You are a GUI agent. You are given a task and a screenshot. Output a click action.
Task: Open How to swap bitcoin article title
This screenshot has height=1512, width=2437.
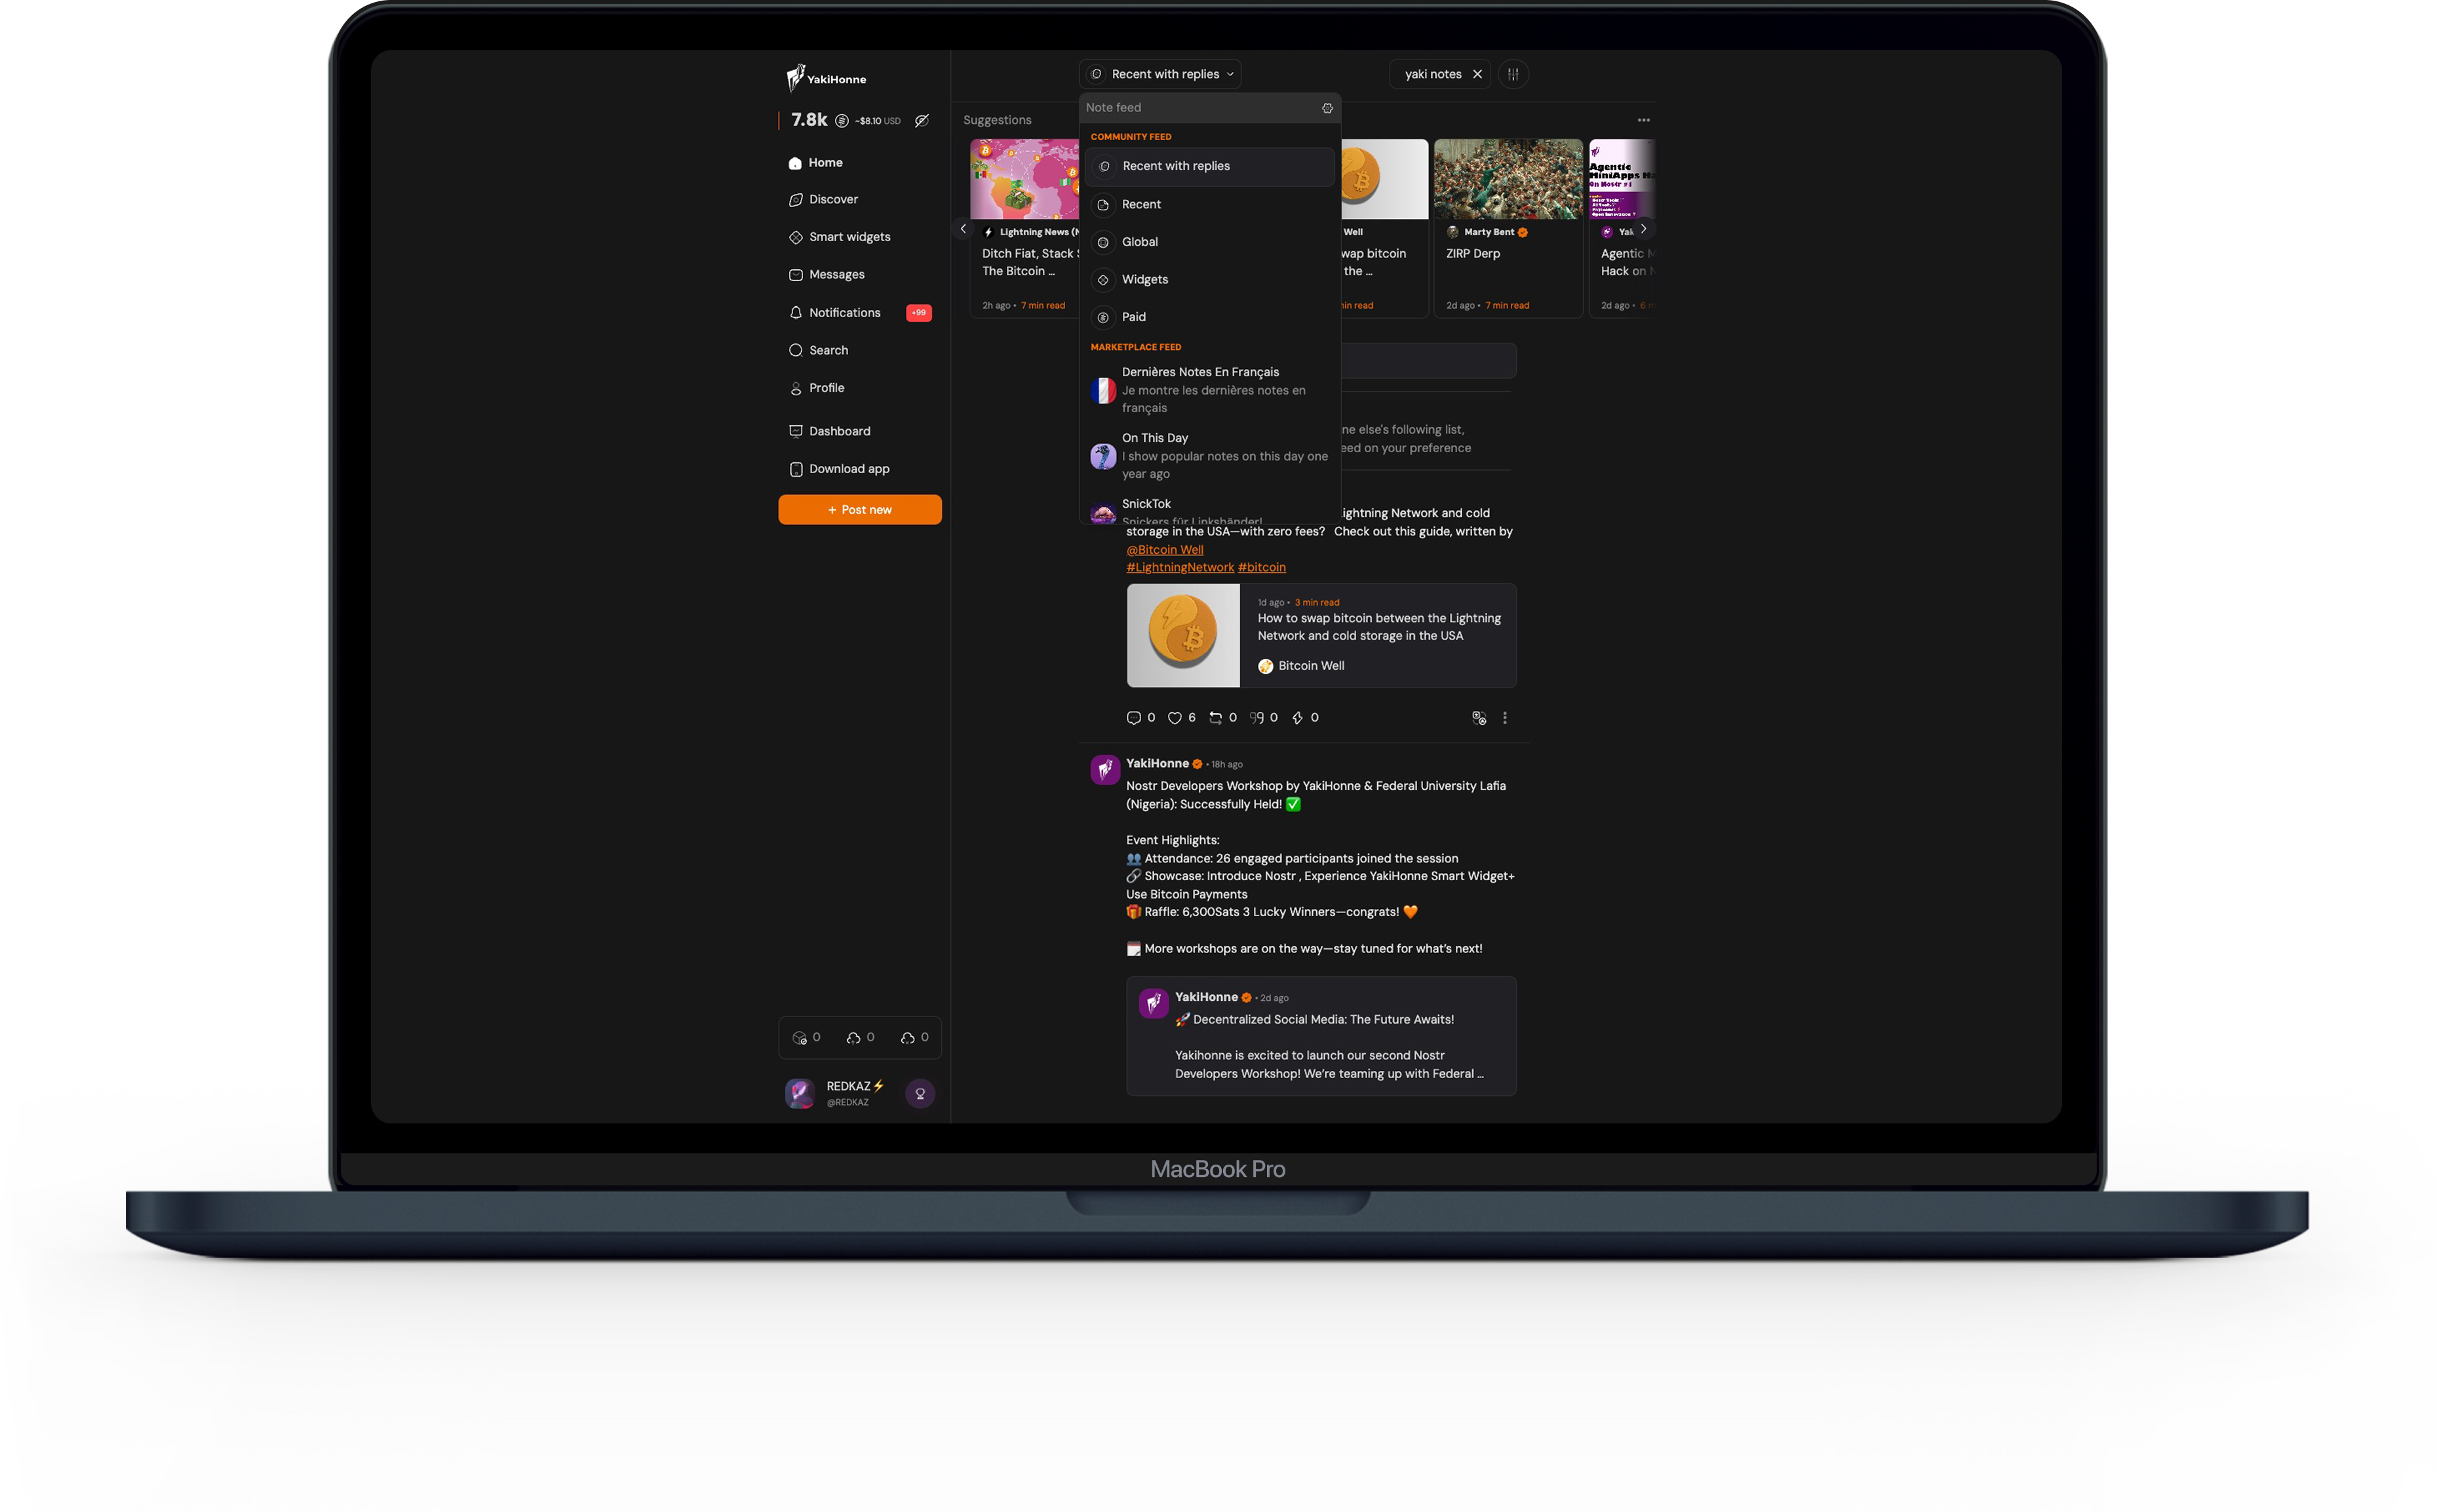(1379, 627)
